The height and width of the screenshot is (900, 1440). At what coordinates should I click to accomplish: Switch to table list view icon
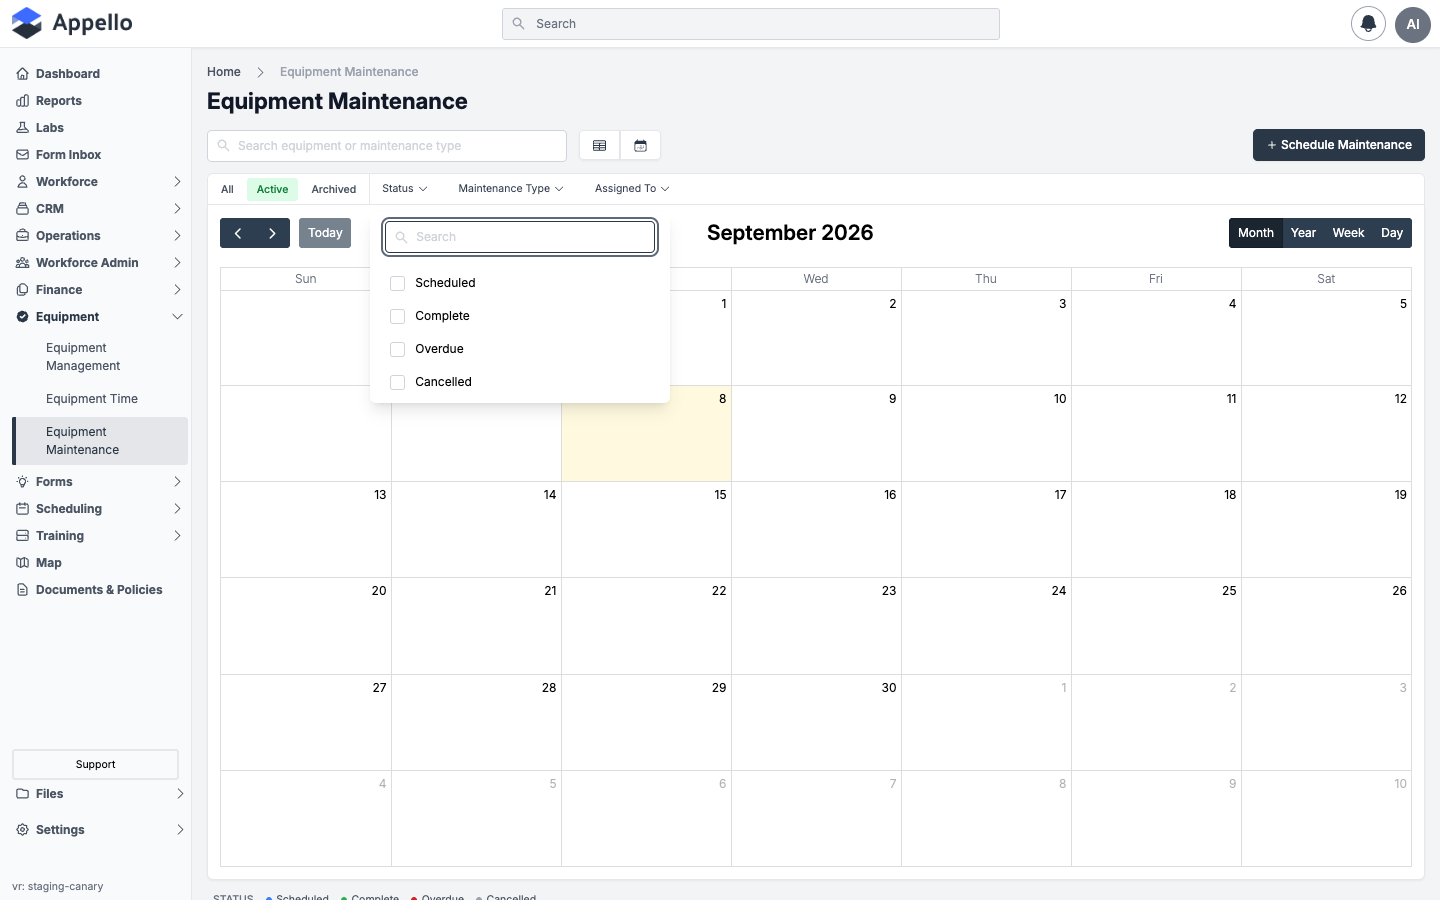coord(600,146)
